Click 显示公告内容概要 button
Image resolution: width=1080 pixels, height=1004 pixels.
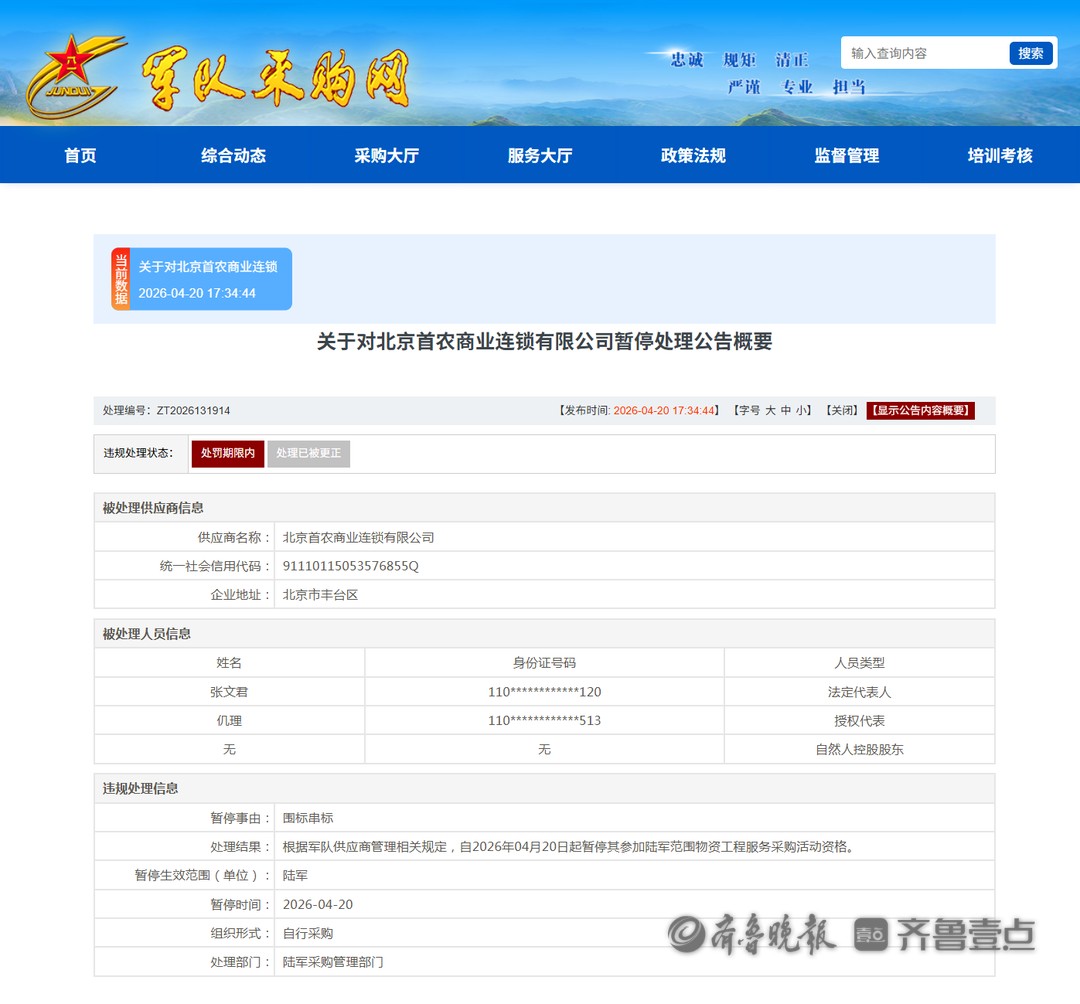click(x=920, y=410)
